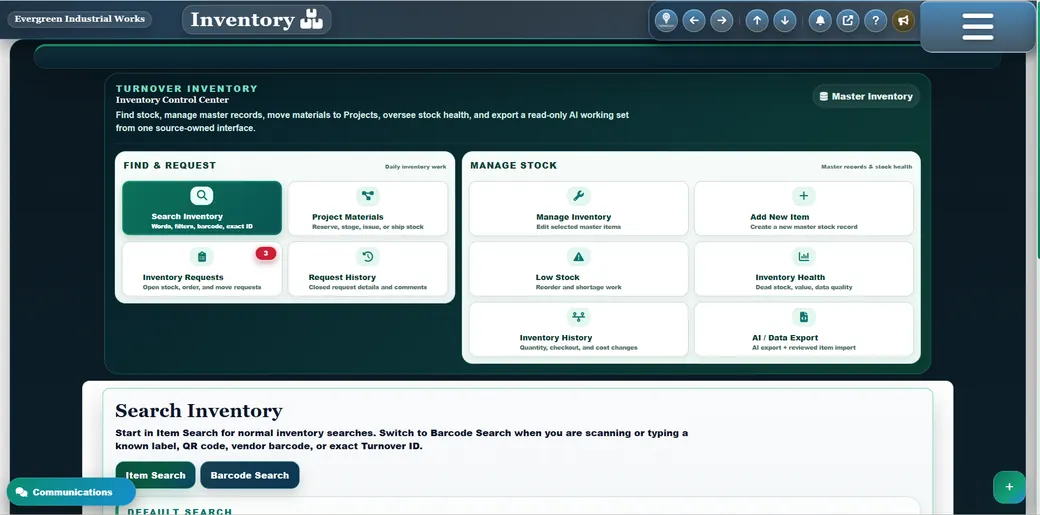Screen dimensions: 1040x515
Task: Click the up arrow toolbar button
Action: [x=757, y=20]
